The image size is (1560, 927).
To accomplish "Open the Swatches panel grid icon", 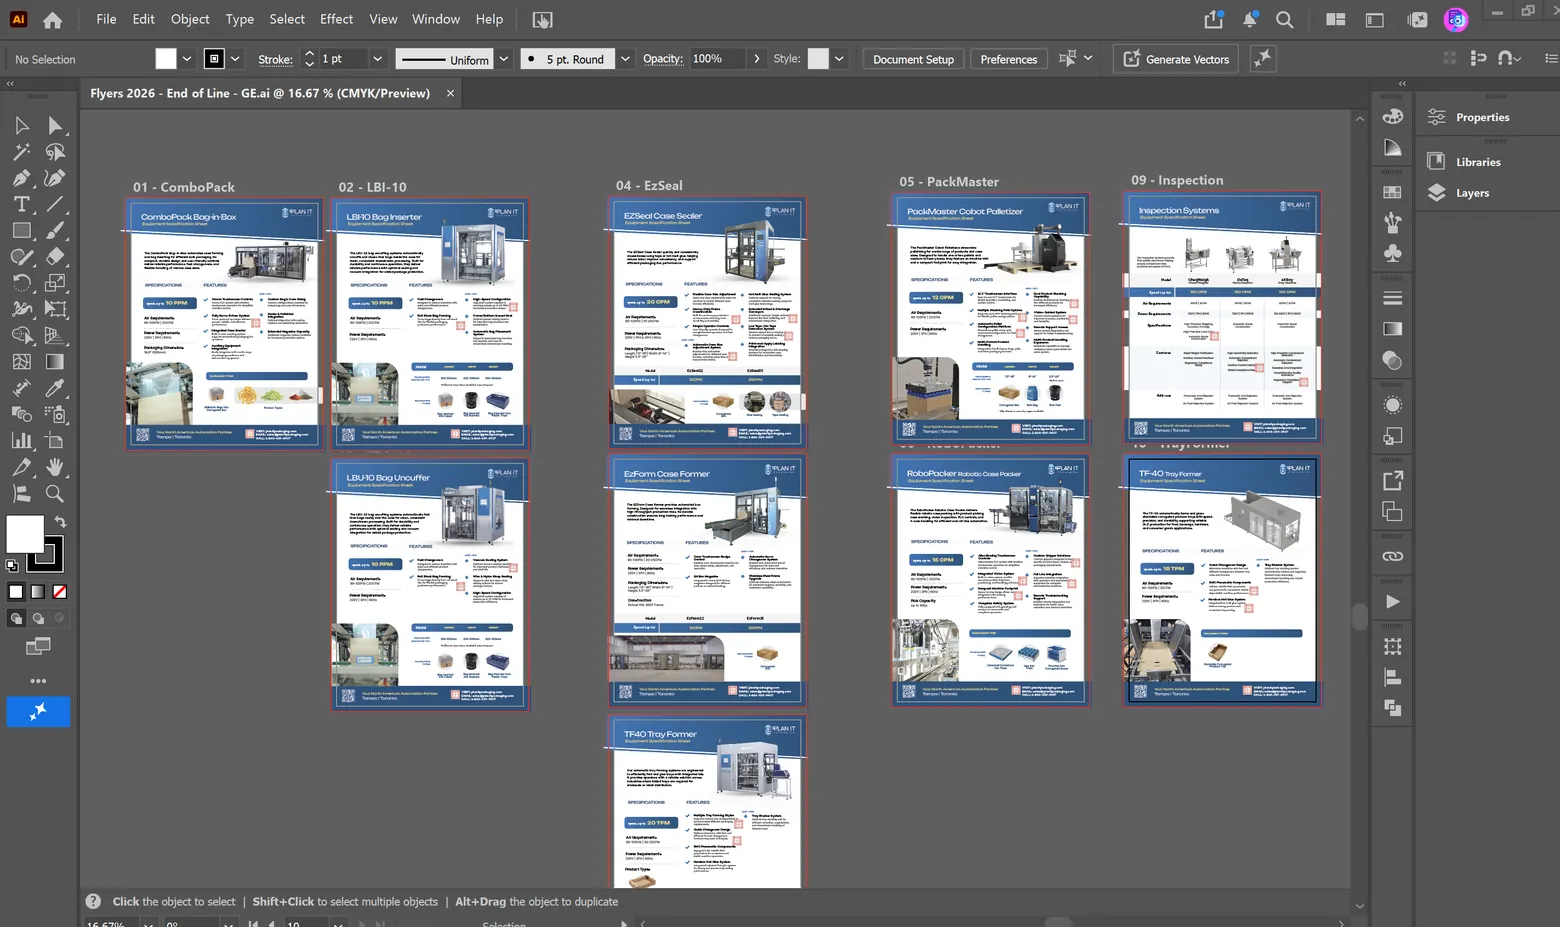I will (1392, 192).
